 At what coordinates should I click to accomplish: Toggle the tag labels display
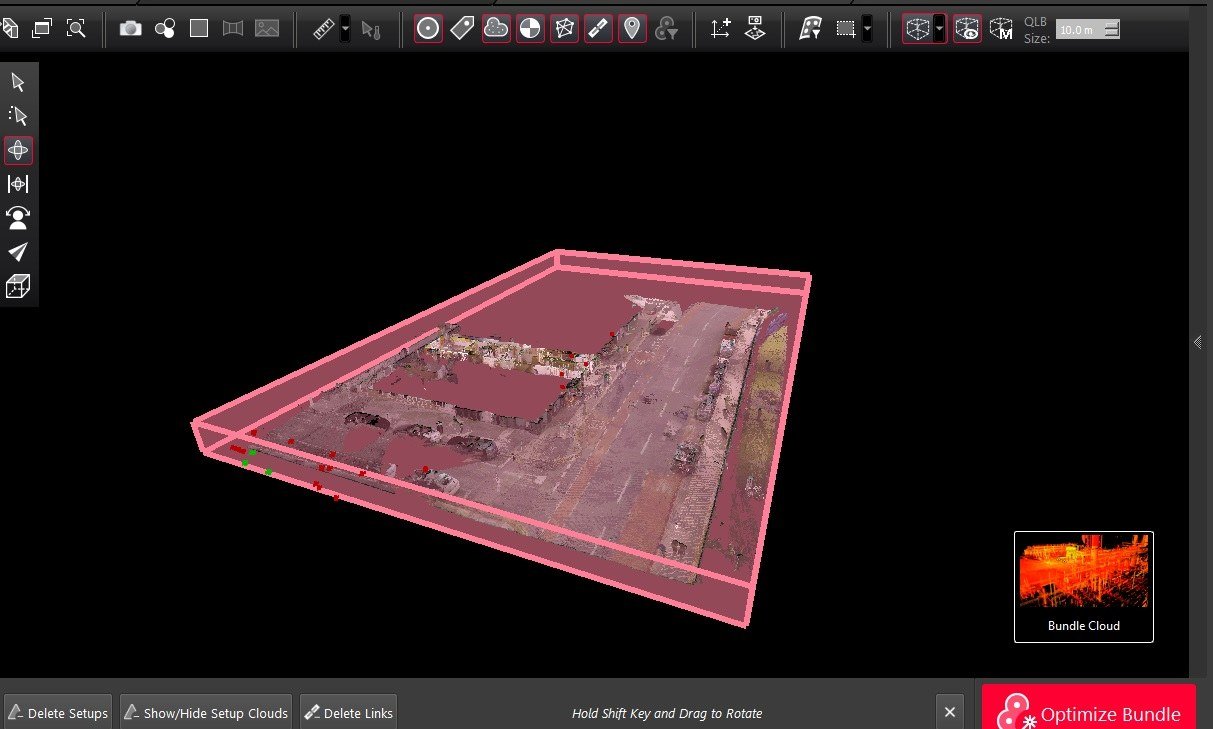point(463,29)
